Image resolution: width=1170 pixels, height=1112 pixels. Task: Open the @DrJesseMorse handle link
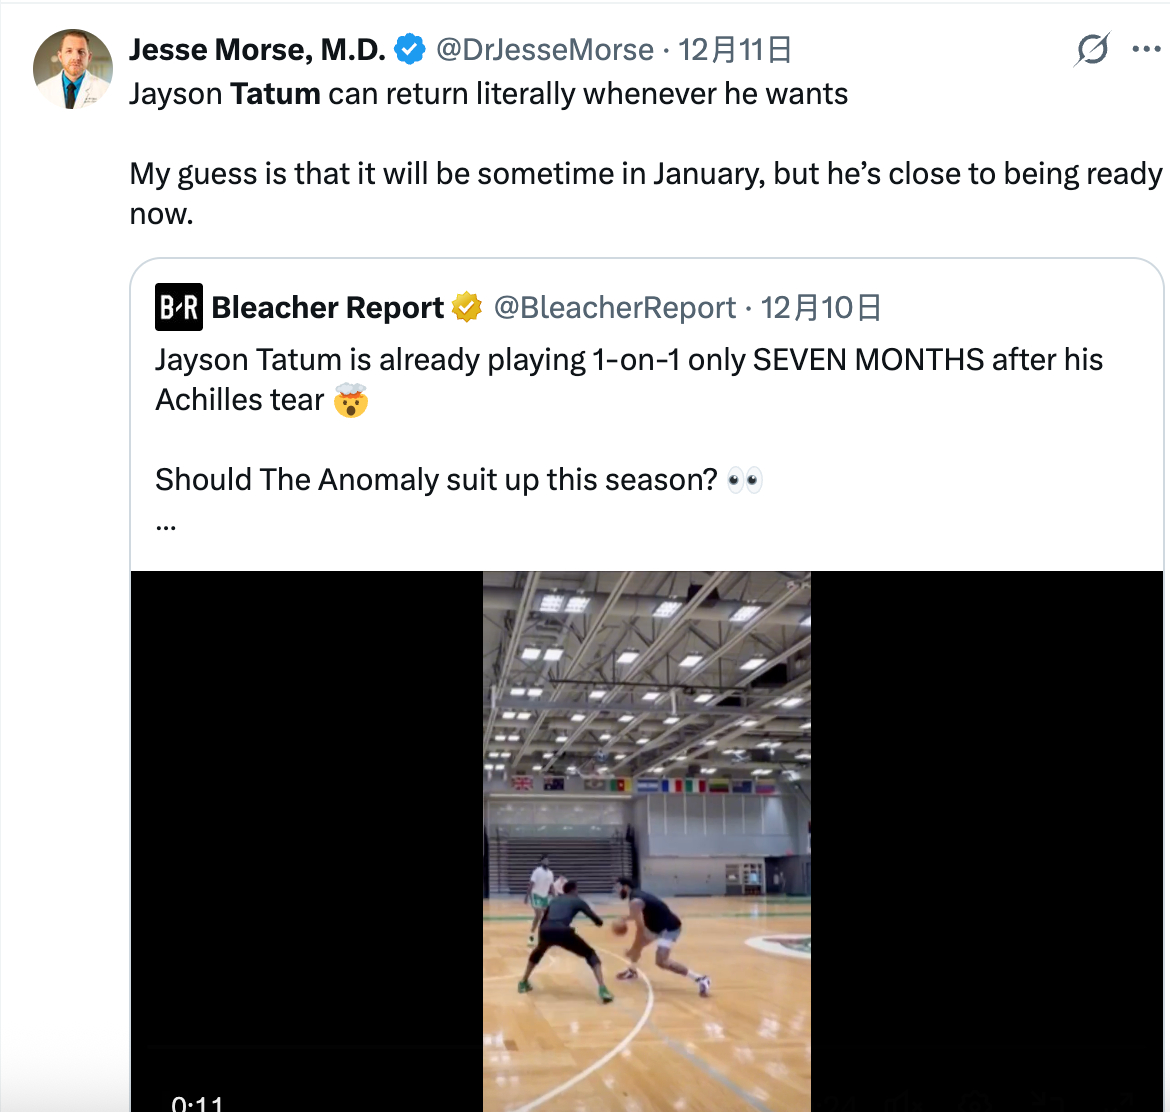[545, 49]
